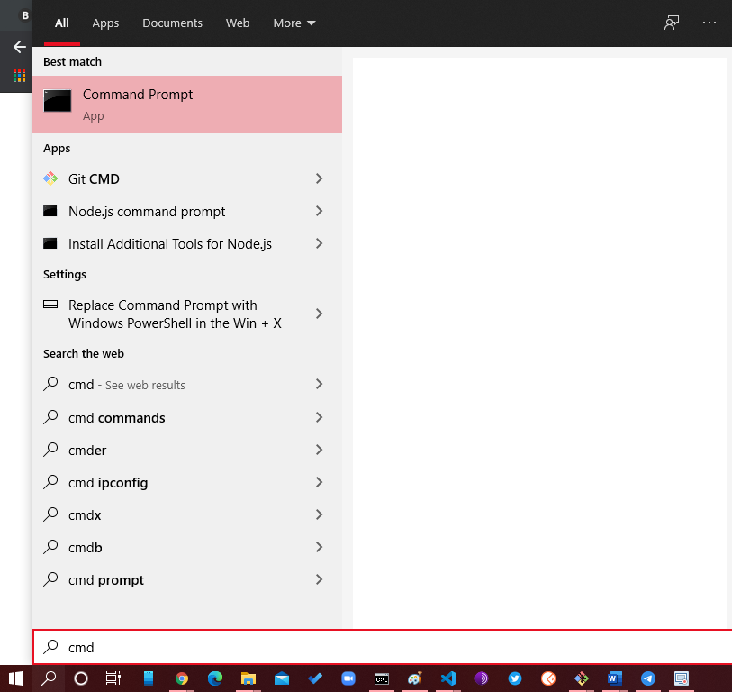Image resolution: width=732 pixels, height=692 pixels.
Task: Click the search feedback icon
Action: click(671, 22)
